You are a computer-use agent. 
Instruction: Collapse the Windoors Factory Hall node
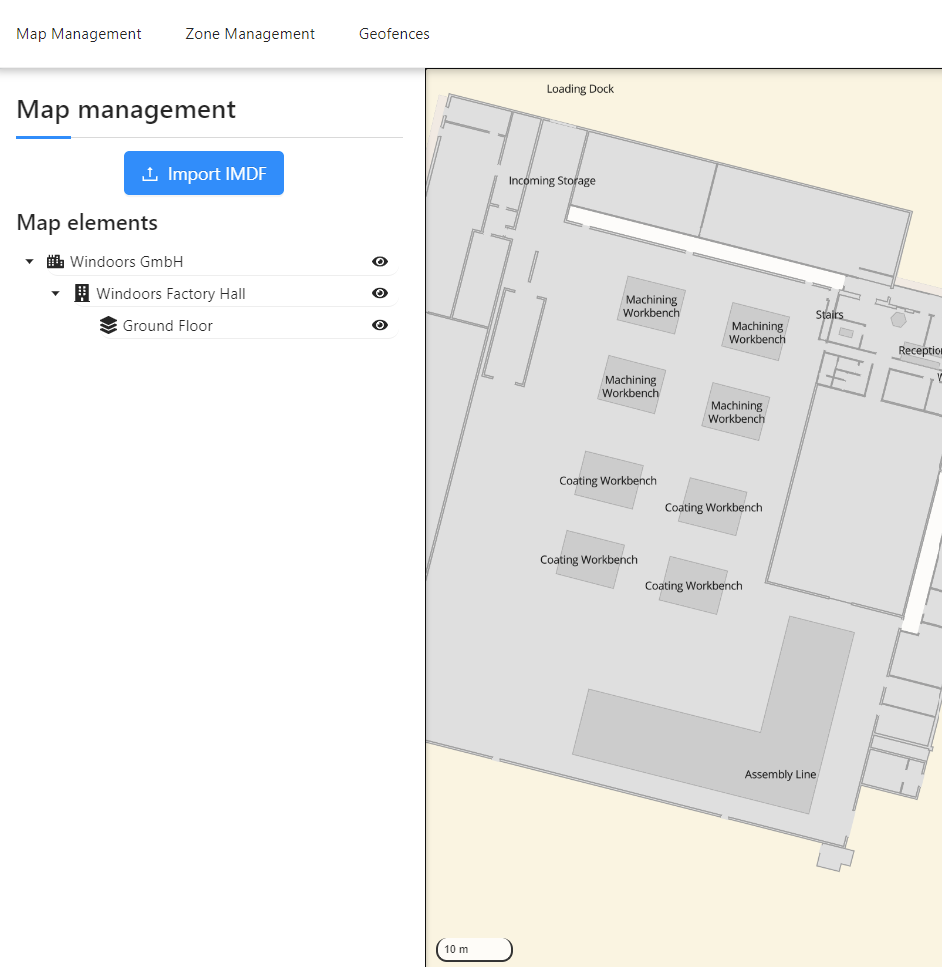pos(56,294)
